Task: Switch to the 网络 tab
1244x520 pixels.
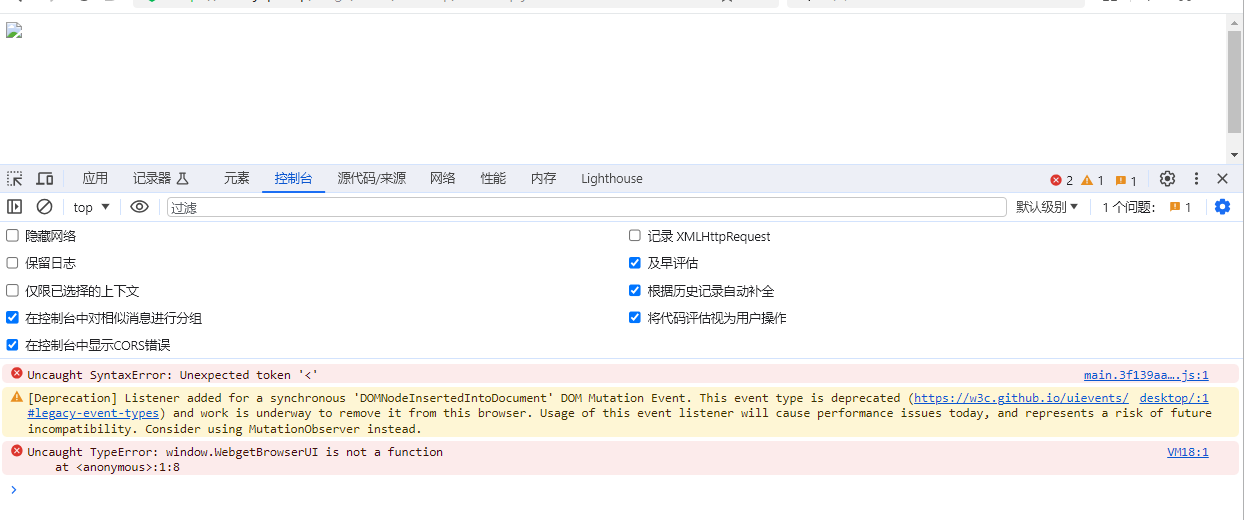Action: pos(443,179)
